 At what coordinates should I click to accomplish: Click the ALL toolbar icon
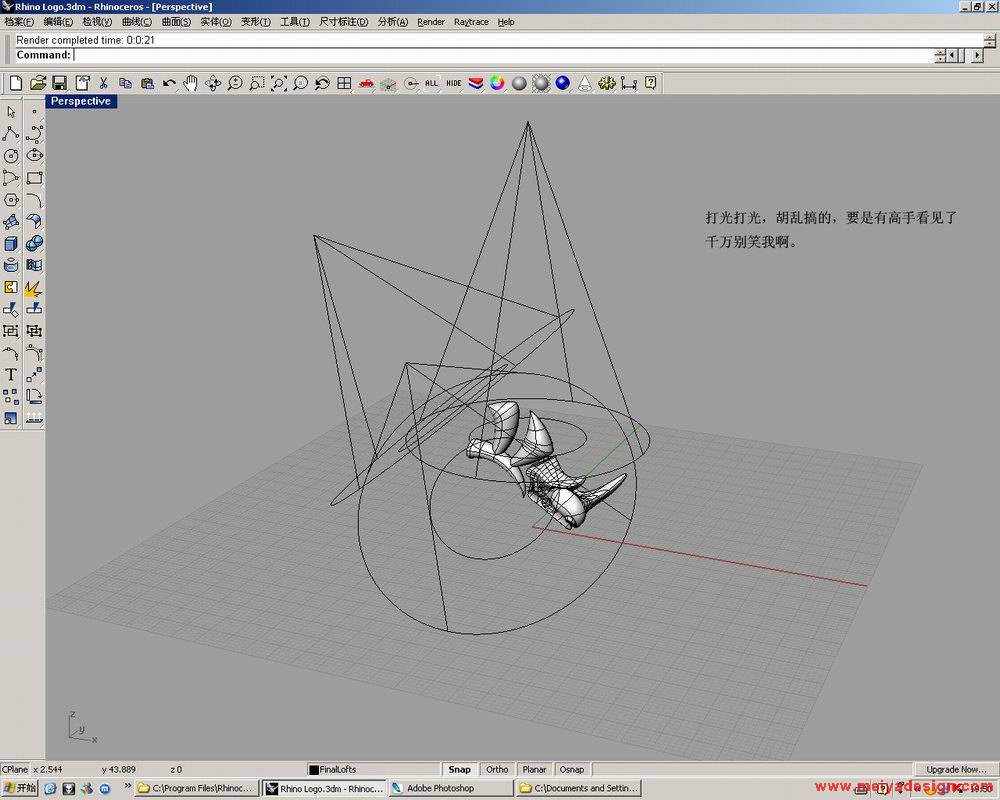[x=432, y=83]
